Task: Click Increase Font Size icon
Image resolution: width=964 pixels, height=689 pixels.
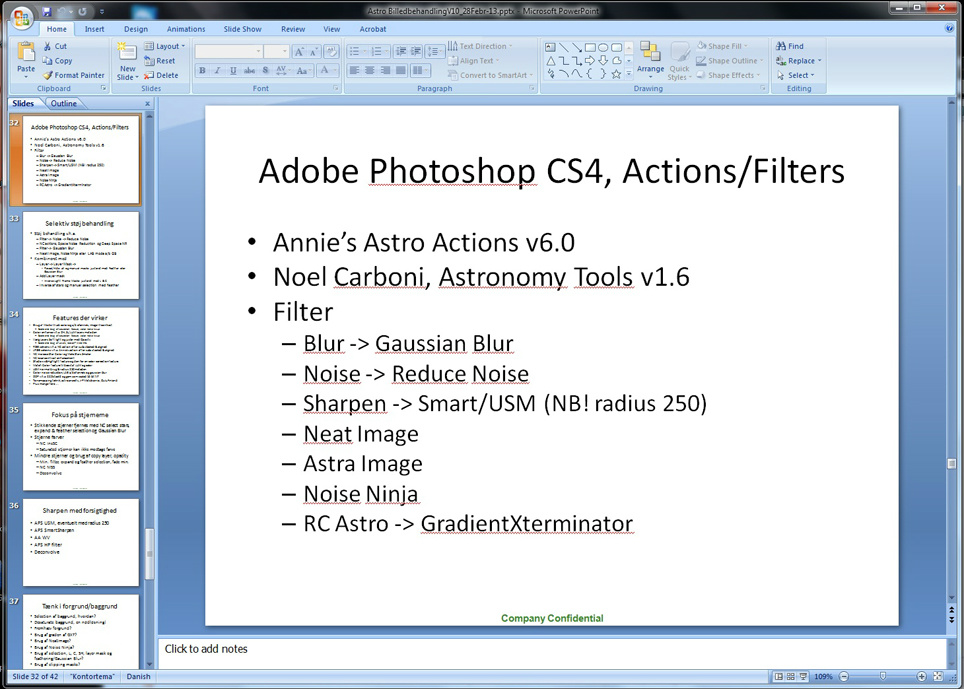Action: (x=299, y=52)
